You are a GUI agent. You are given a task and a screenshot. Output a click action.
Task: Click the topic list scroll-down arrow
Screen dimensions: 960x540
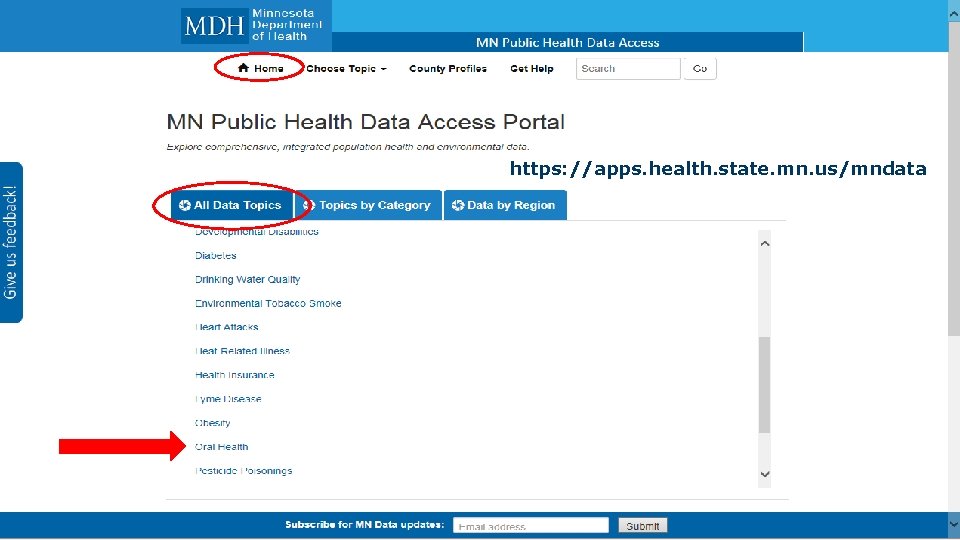[765, 474]
